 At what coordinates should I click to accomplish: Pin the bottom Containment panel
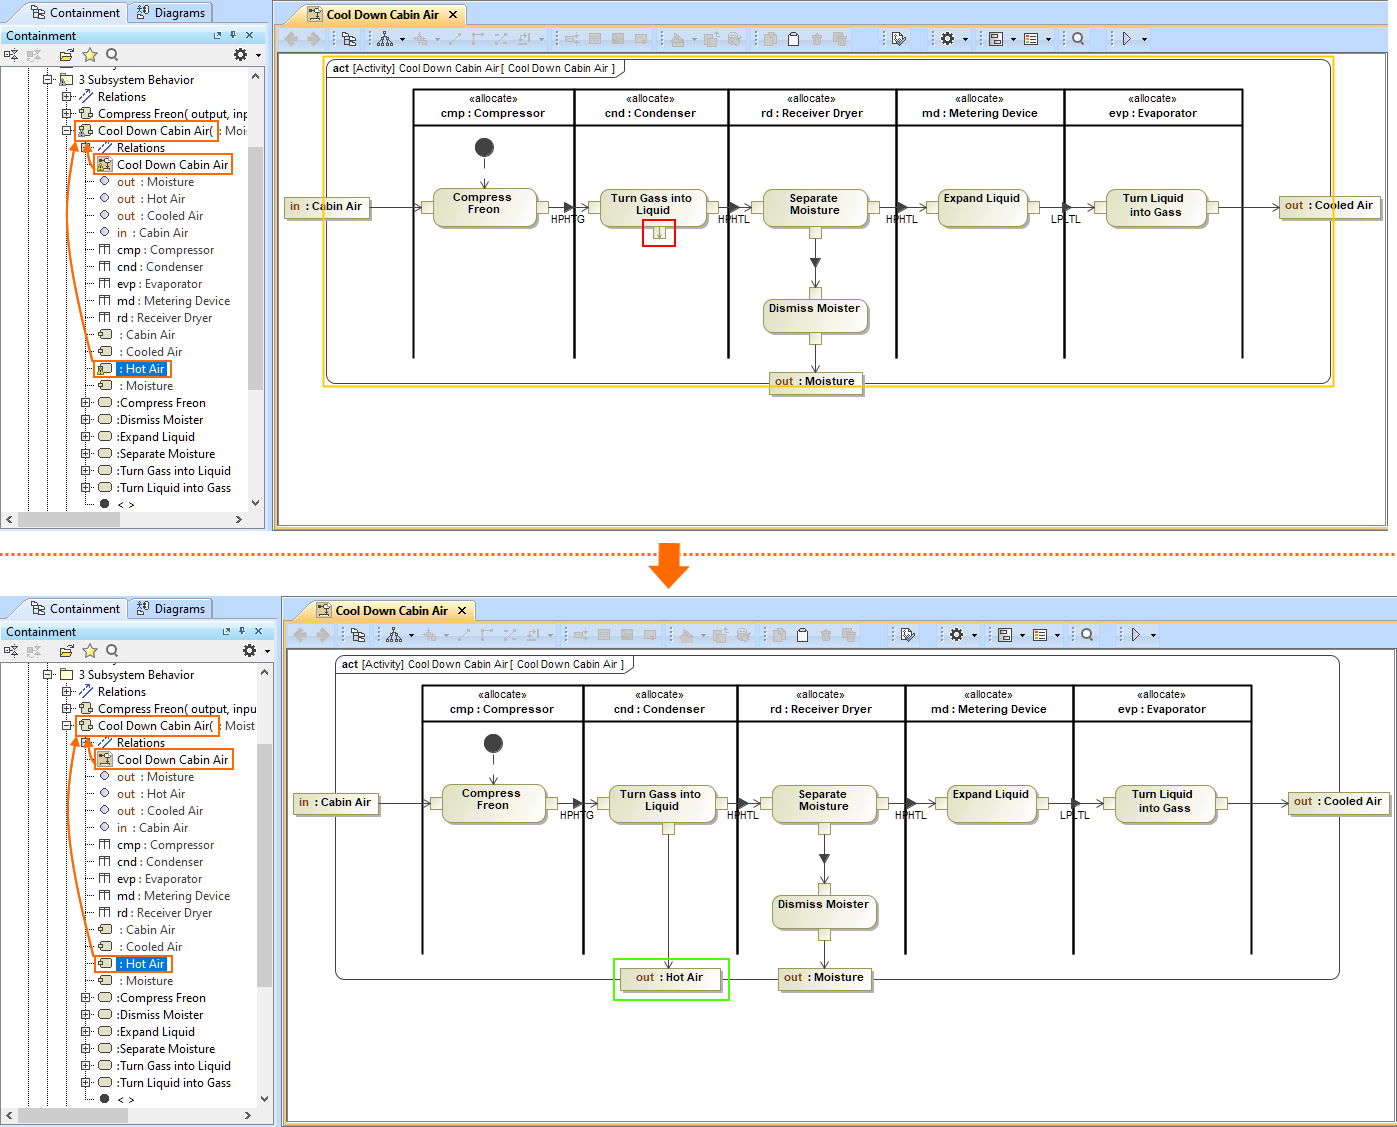tap(242, 631)
